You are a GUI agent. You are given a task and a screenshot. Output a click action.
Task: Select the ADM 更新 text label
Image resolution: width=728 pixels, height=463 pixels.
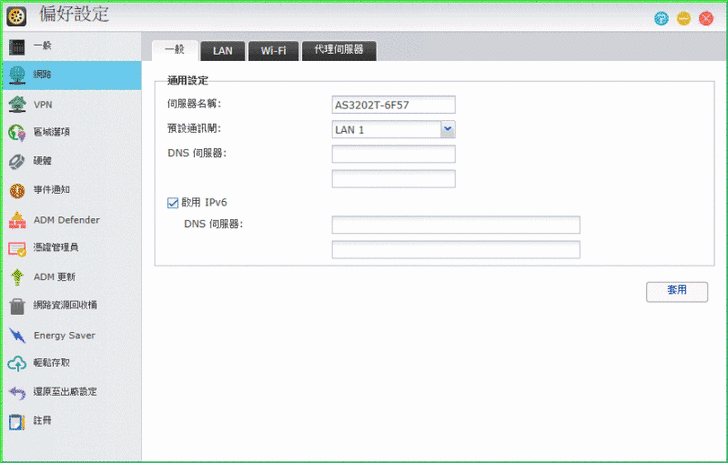(54, 277)
